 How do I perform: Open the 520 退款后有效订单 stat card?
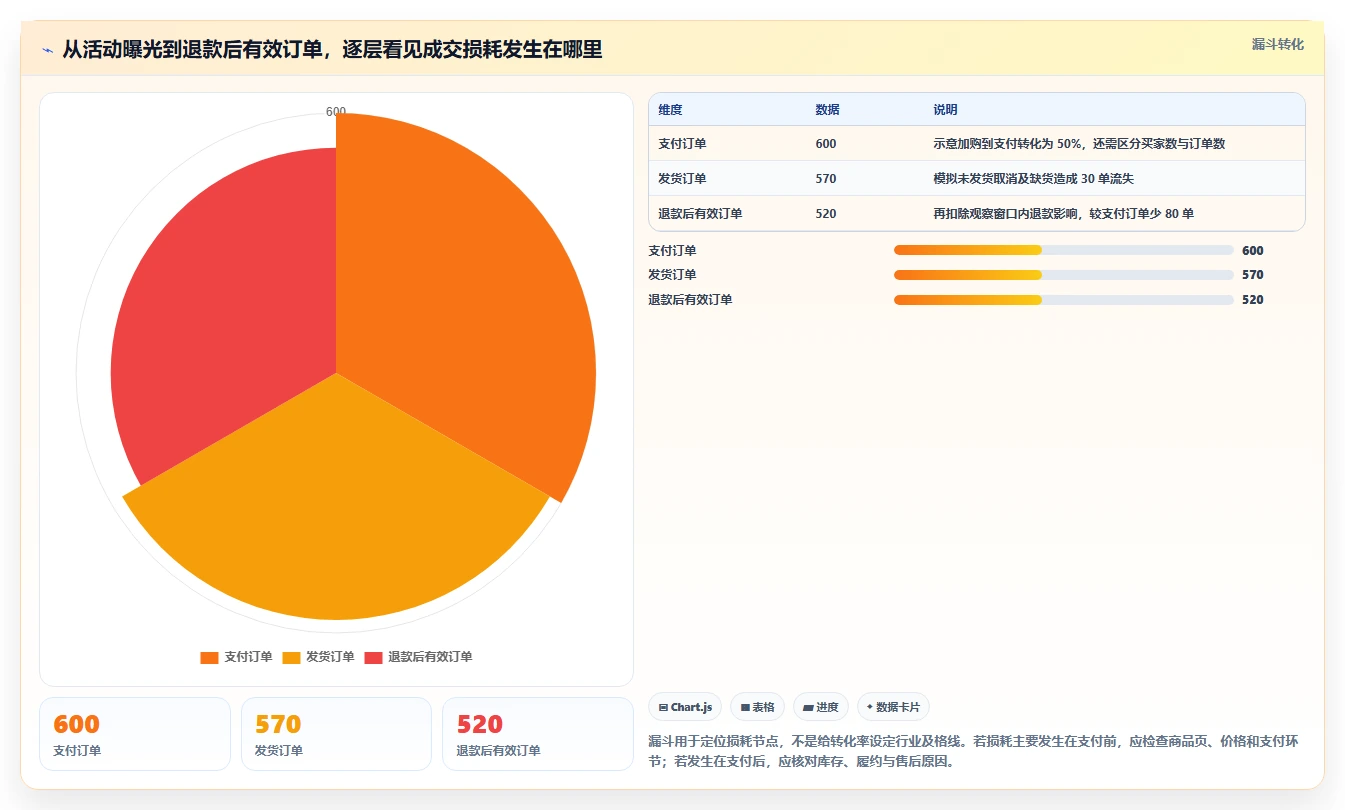pos(538,734)
